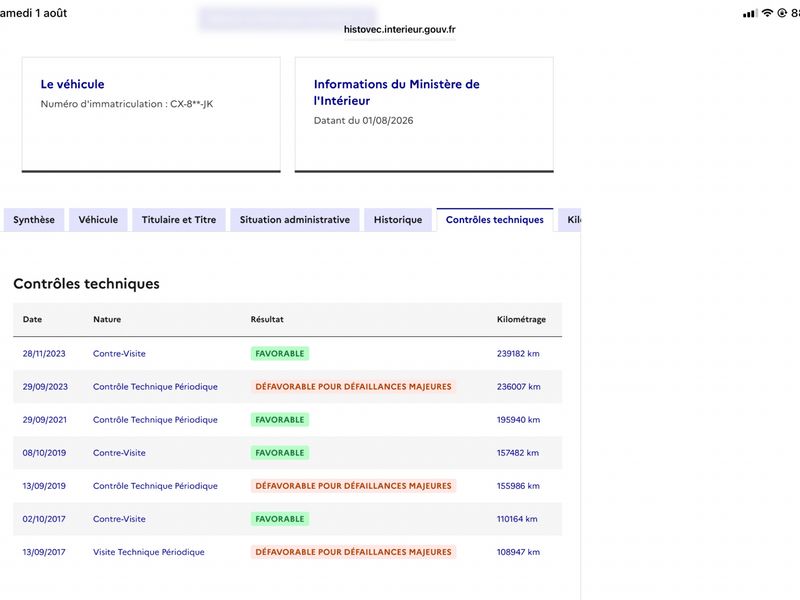The height and width of the screenshot is (600, 800).
Task: Click the date 28/11/2023
Action: click(x=44, y=354)
